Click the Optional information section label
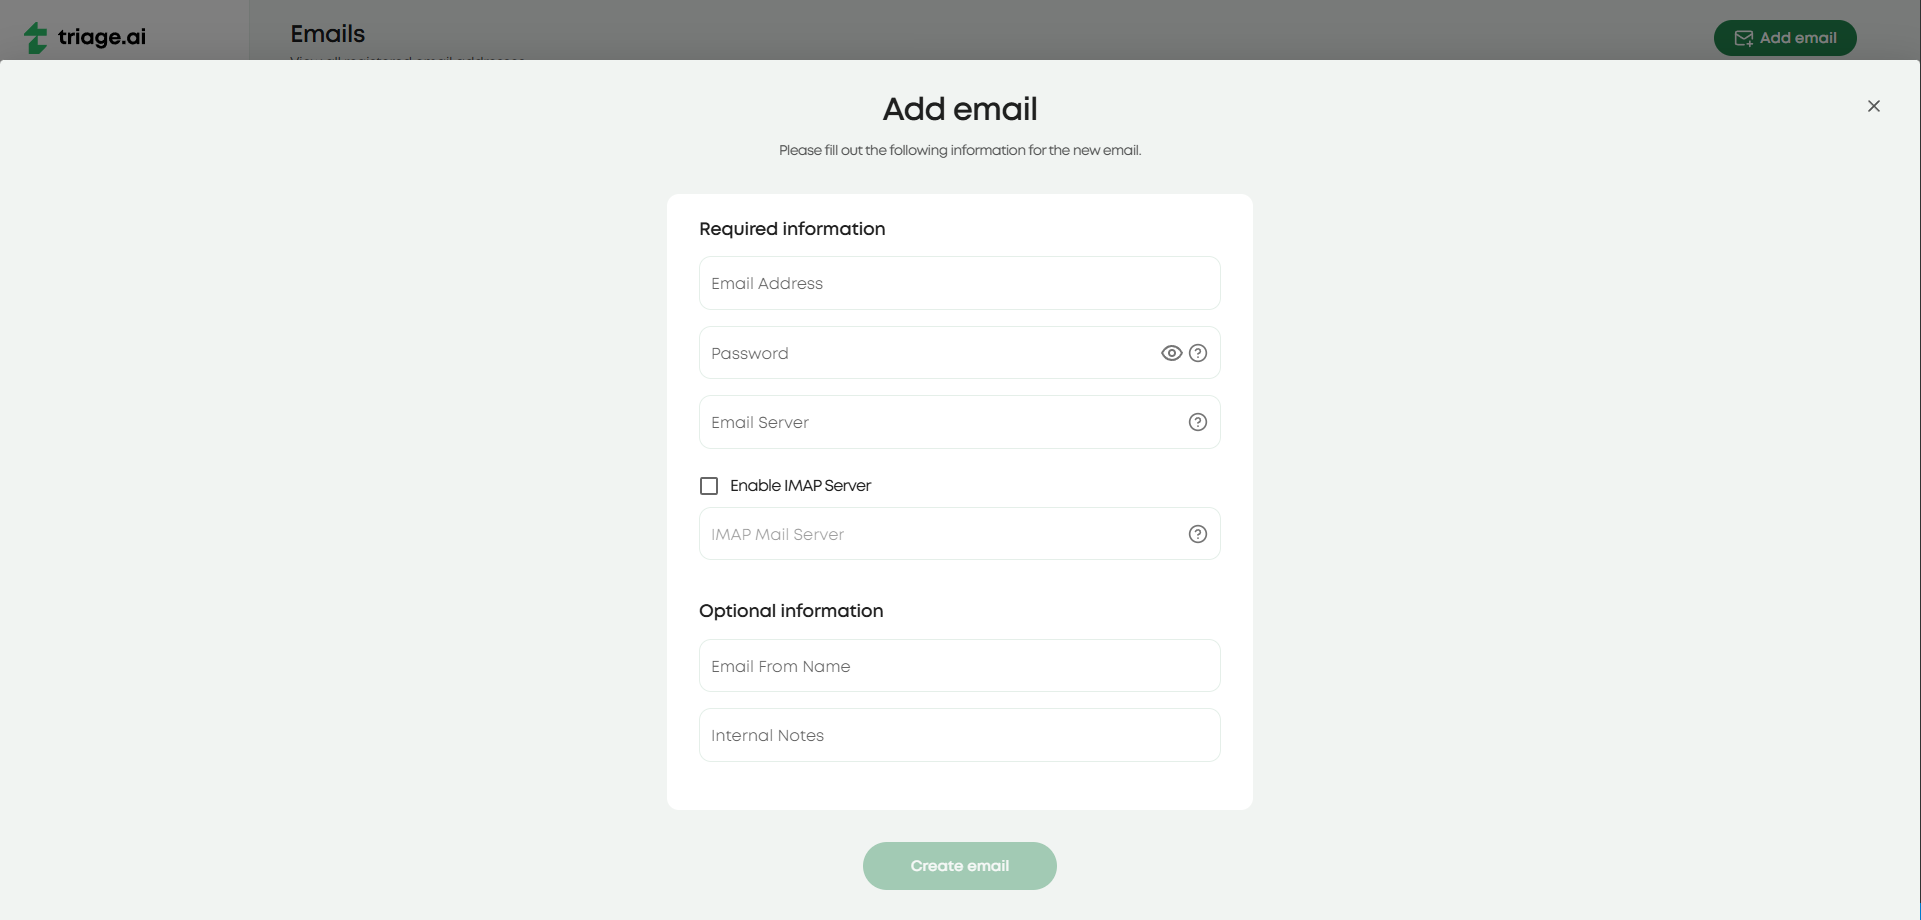The height and width of the screenshot is (920, 1921). click(x=790, y=611)
